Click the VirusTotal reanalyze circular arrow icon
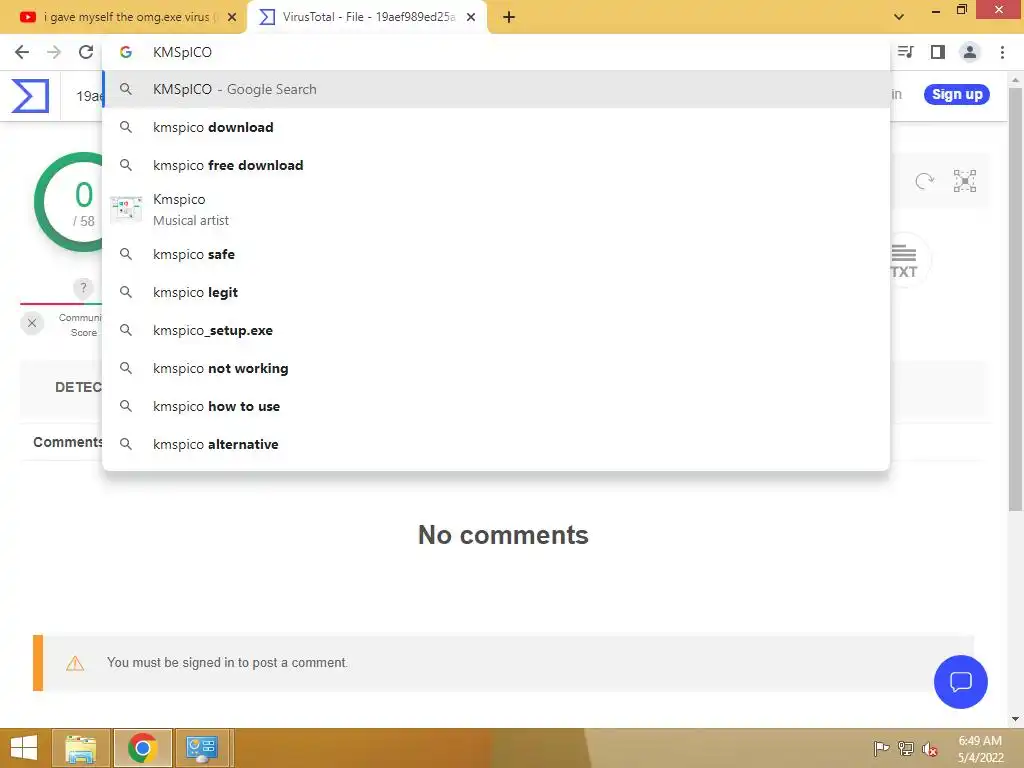Image resolution: width=1024 pixels, height=768 pixels. pyautogui.click(x=925, y=181)
